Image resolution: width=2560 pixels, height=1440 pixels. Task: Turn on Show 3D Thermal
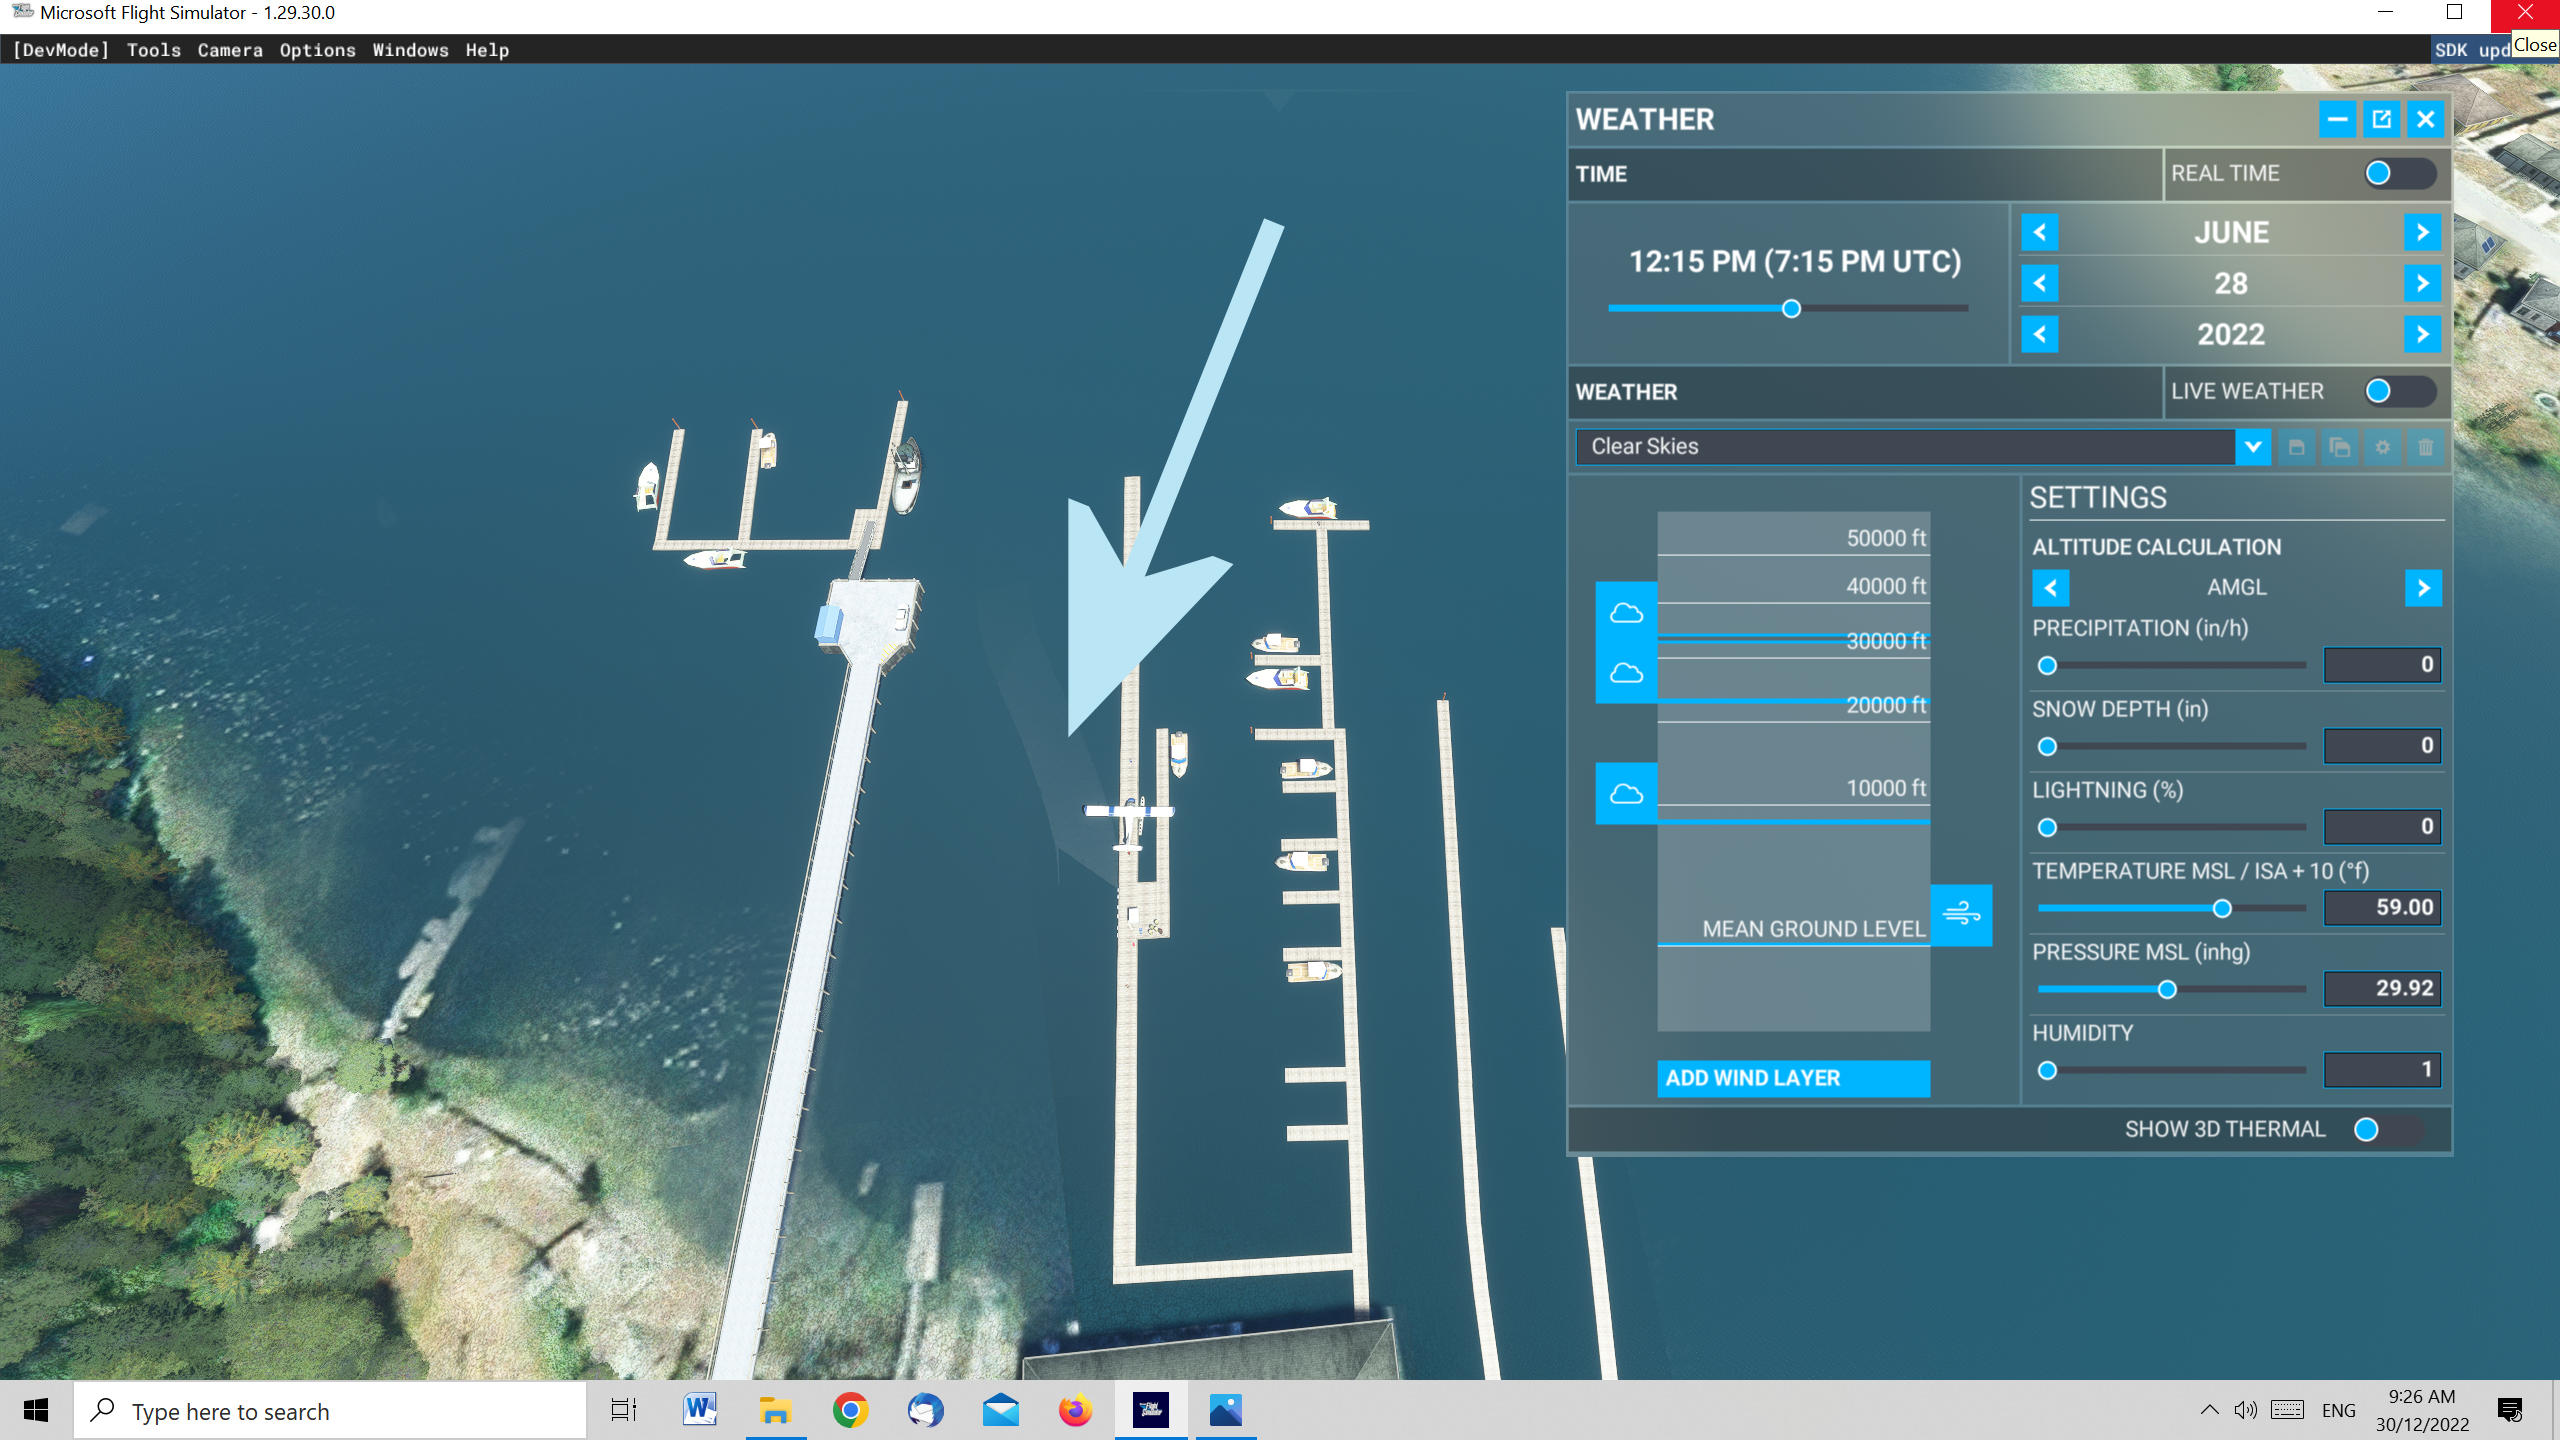2387,1129
